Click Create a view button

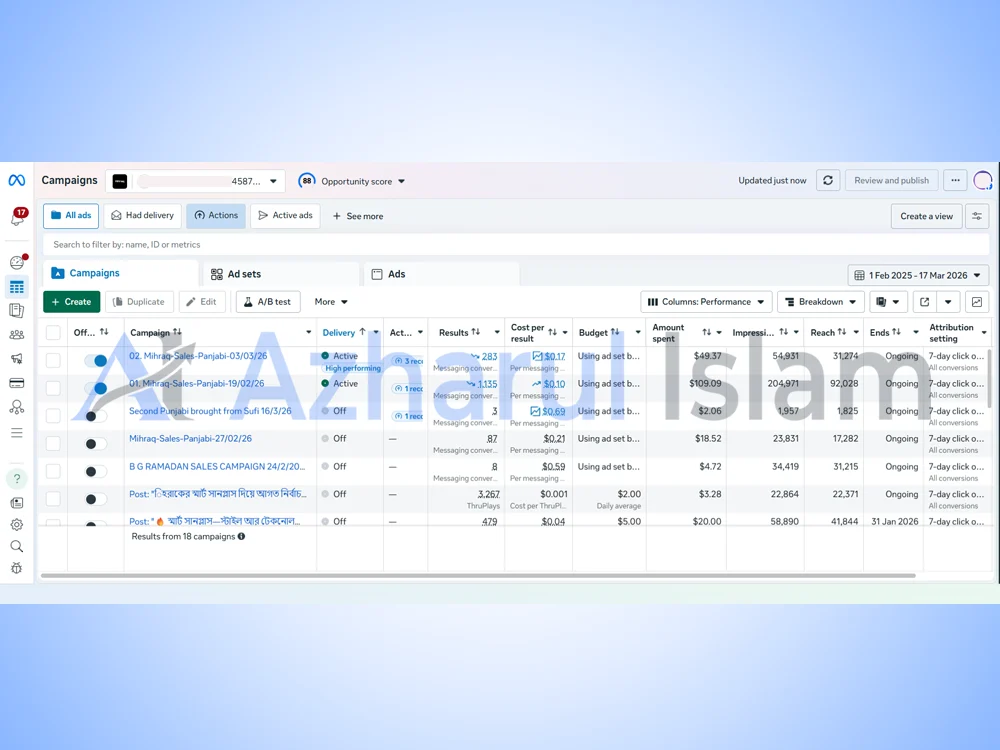pyautogui.click(x=927, y=216)
